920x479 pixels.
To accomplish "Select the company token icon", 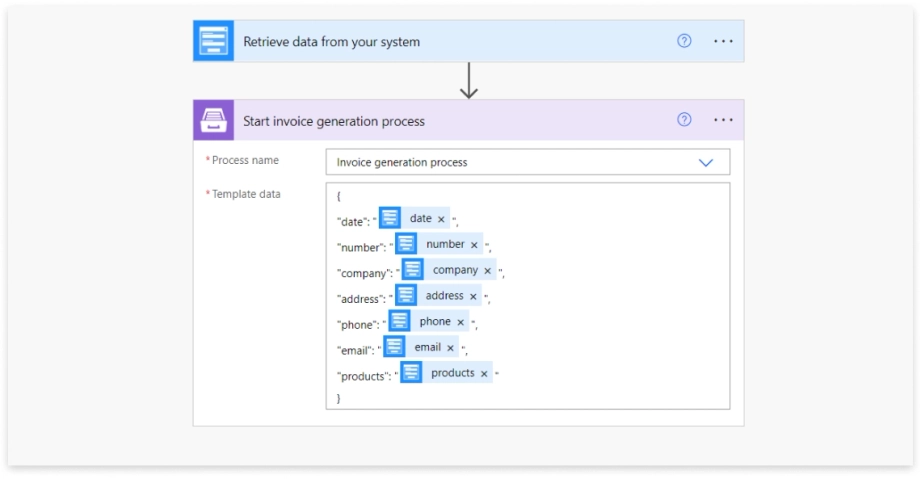I will click(412, 269).
